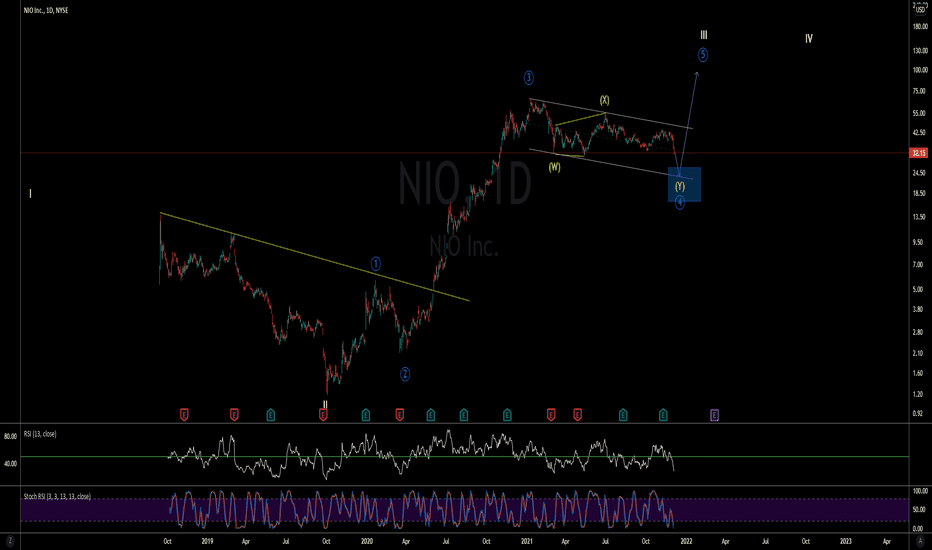932x550 pixels.
Task: Click the November 2020 teal earnings marker
Action: pos(507,415)
